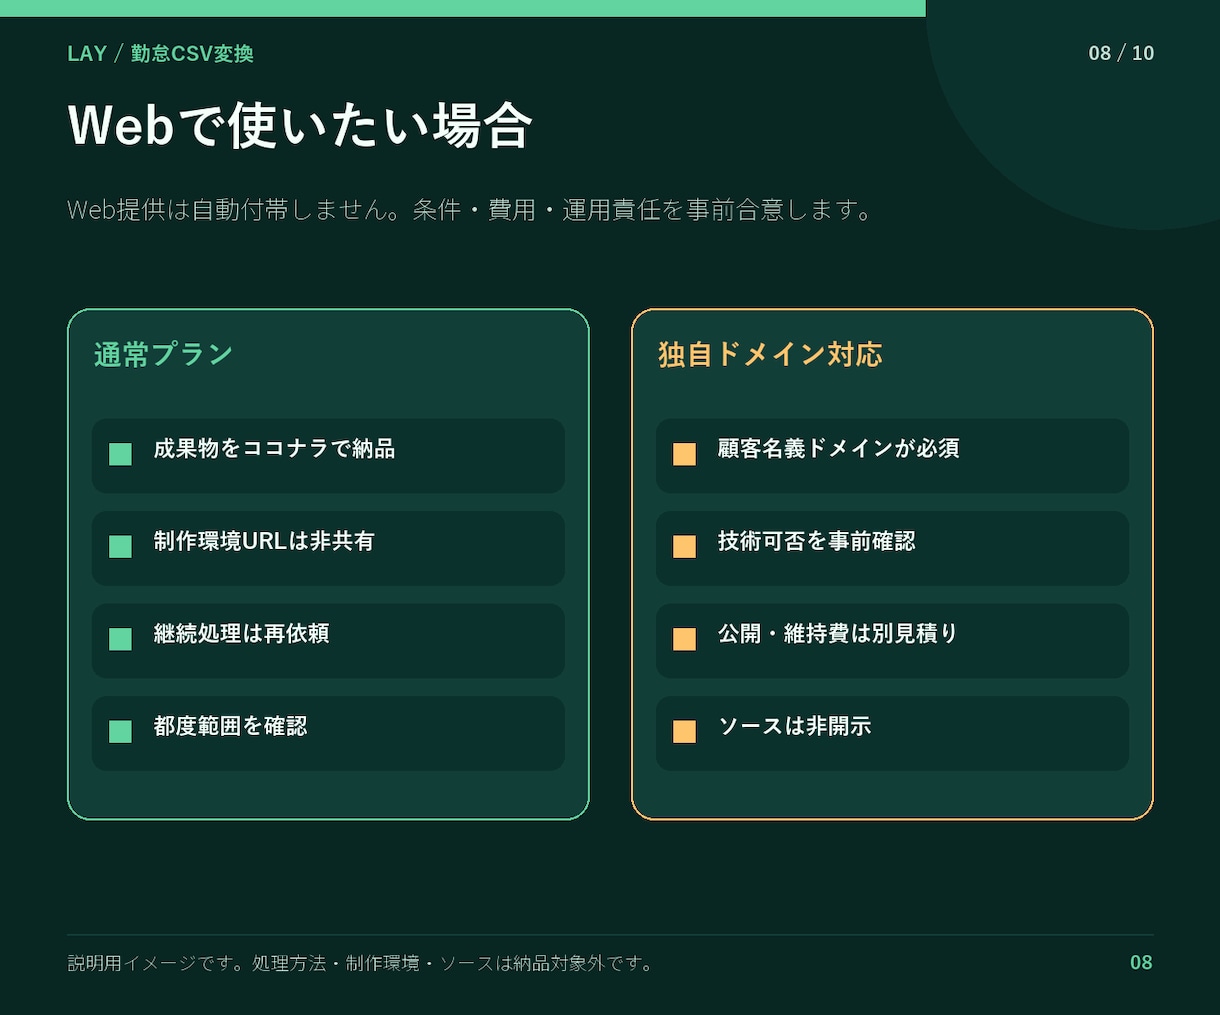Click the green square beside 継続処理は再依頼

120,639
